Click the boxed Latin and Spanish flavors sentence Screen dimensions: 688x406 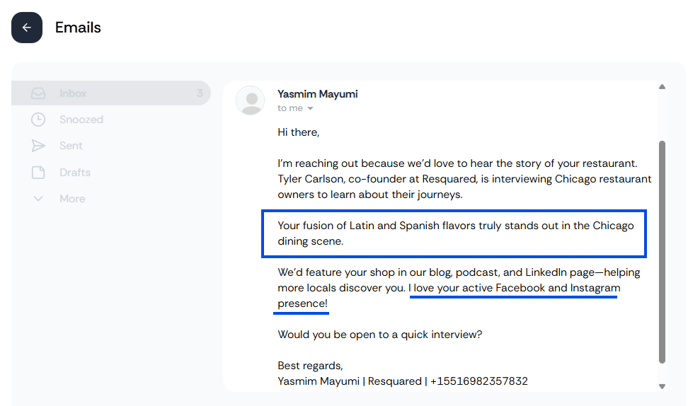click(x=455, y=233)
